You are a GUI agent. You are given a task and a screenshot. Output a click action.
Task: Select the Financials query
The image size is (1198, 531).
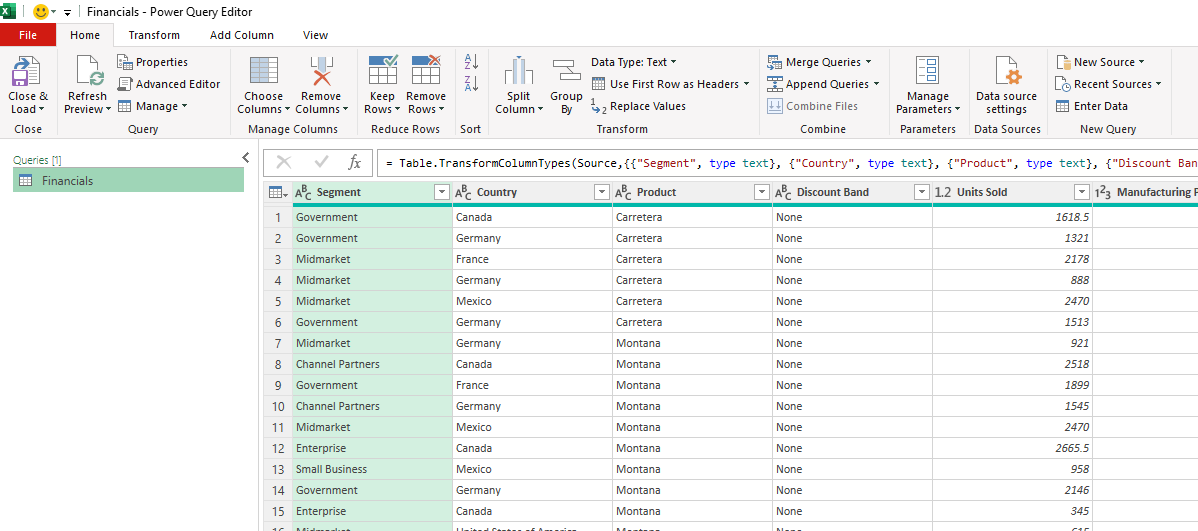coord(128,180)
